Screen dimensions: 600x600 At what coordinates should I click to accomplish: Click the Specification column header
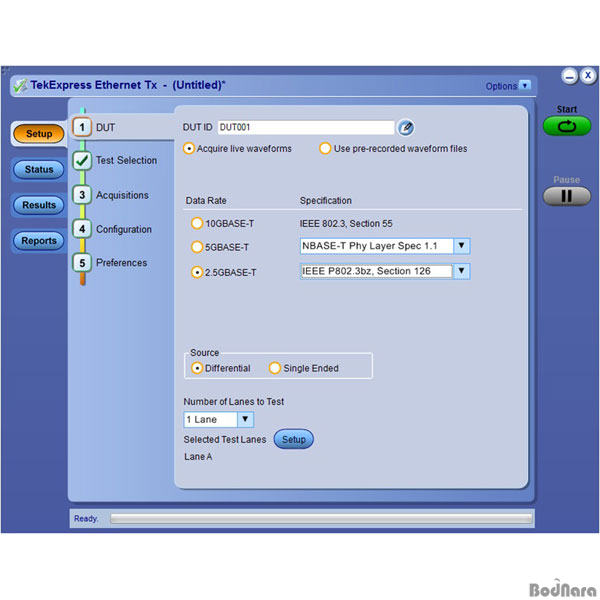325,201
